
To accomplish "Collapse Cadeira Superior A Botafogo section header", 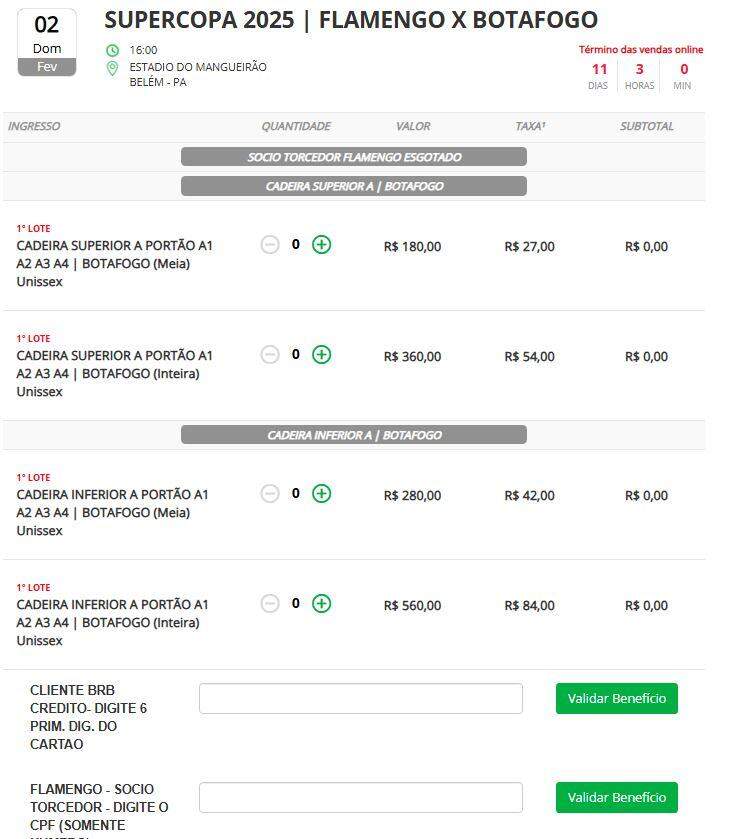I will 354,186.
